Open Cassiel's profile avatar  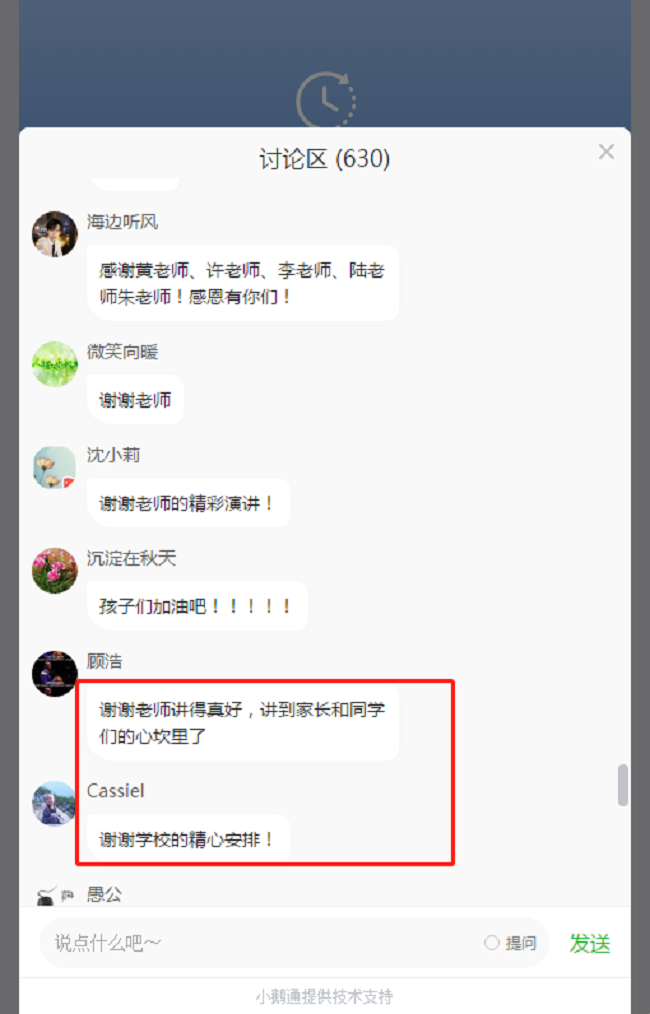[55, 803]
